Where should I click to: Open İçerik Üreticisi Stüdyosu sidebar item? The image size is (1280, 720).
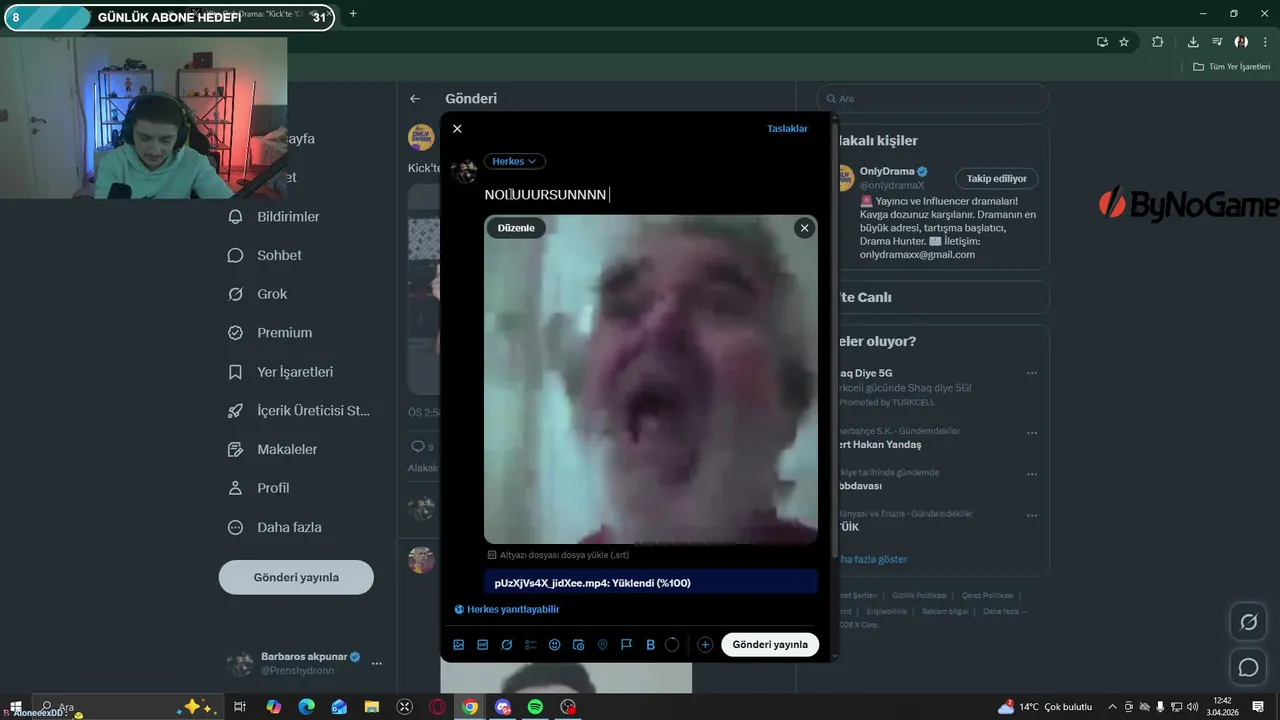pyautogui.click(x=300, y=411)
